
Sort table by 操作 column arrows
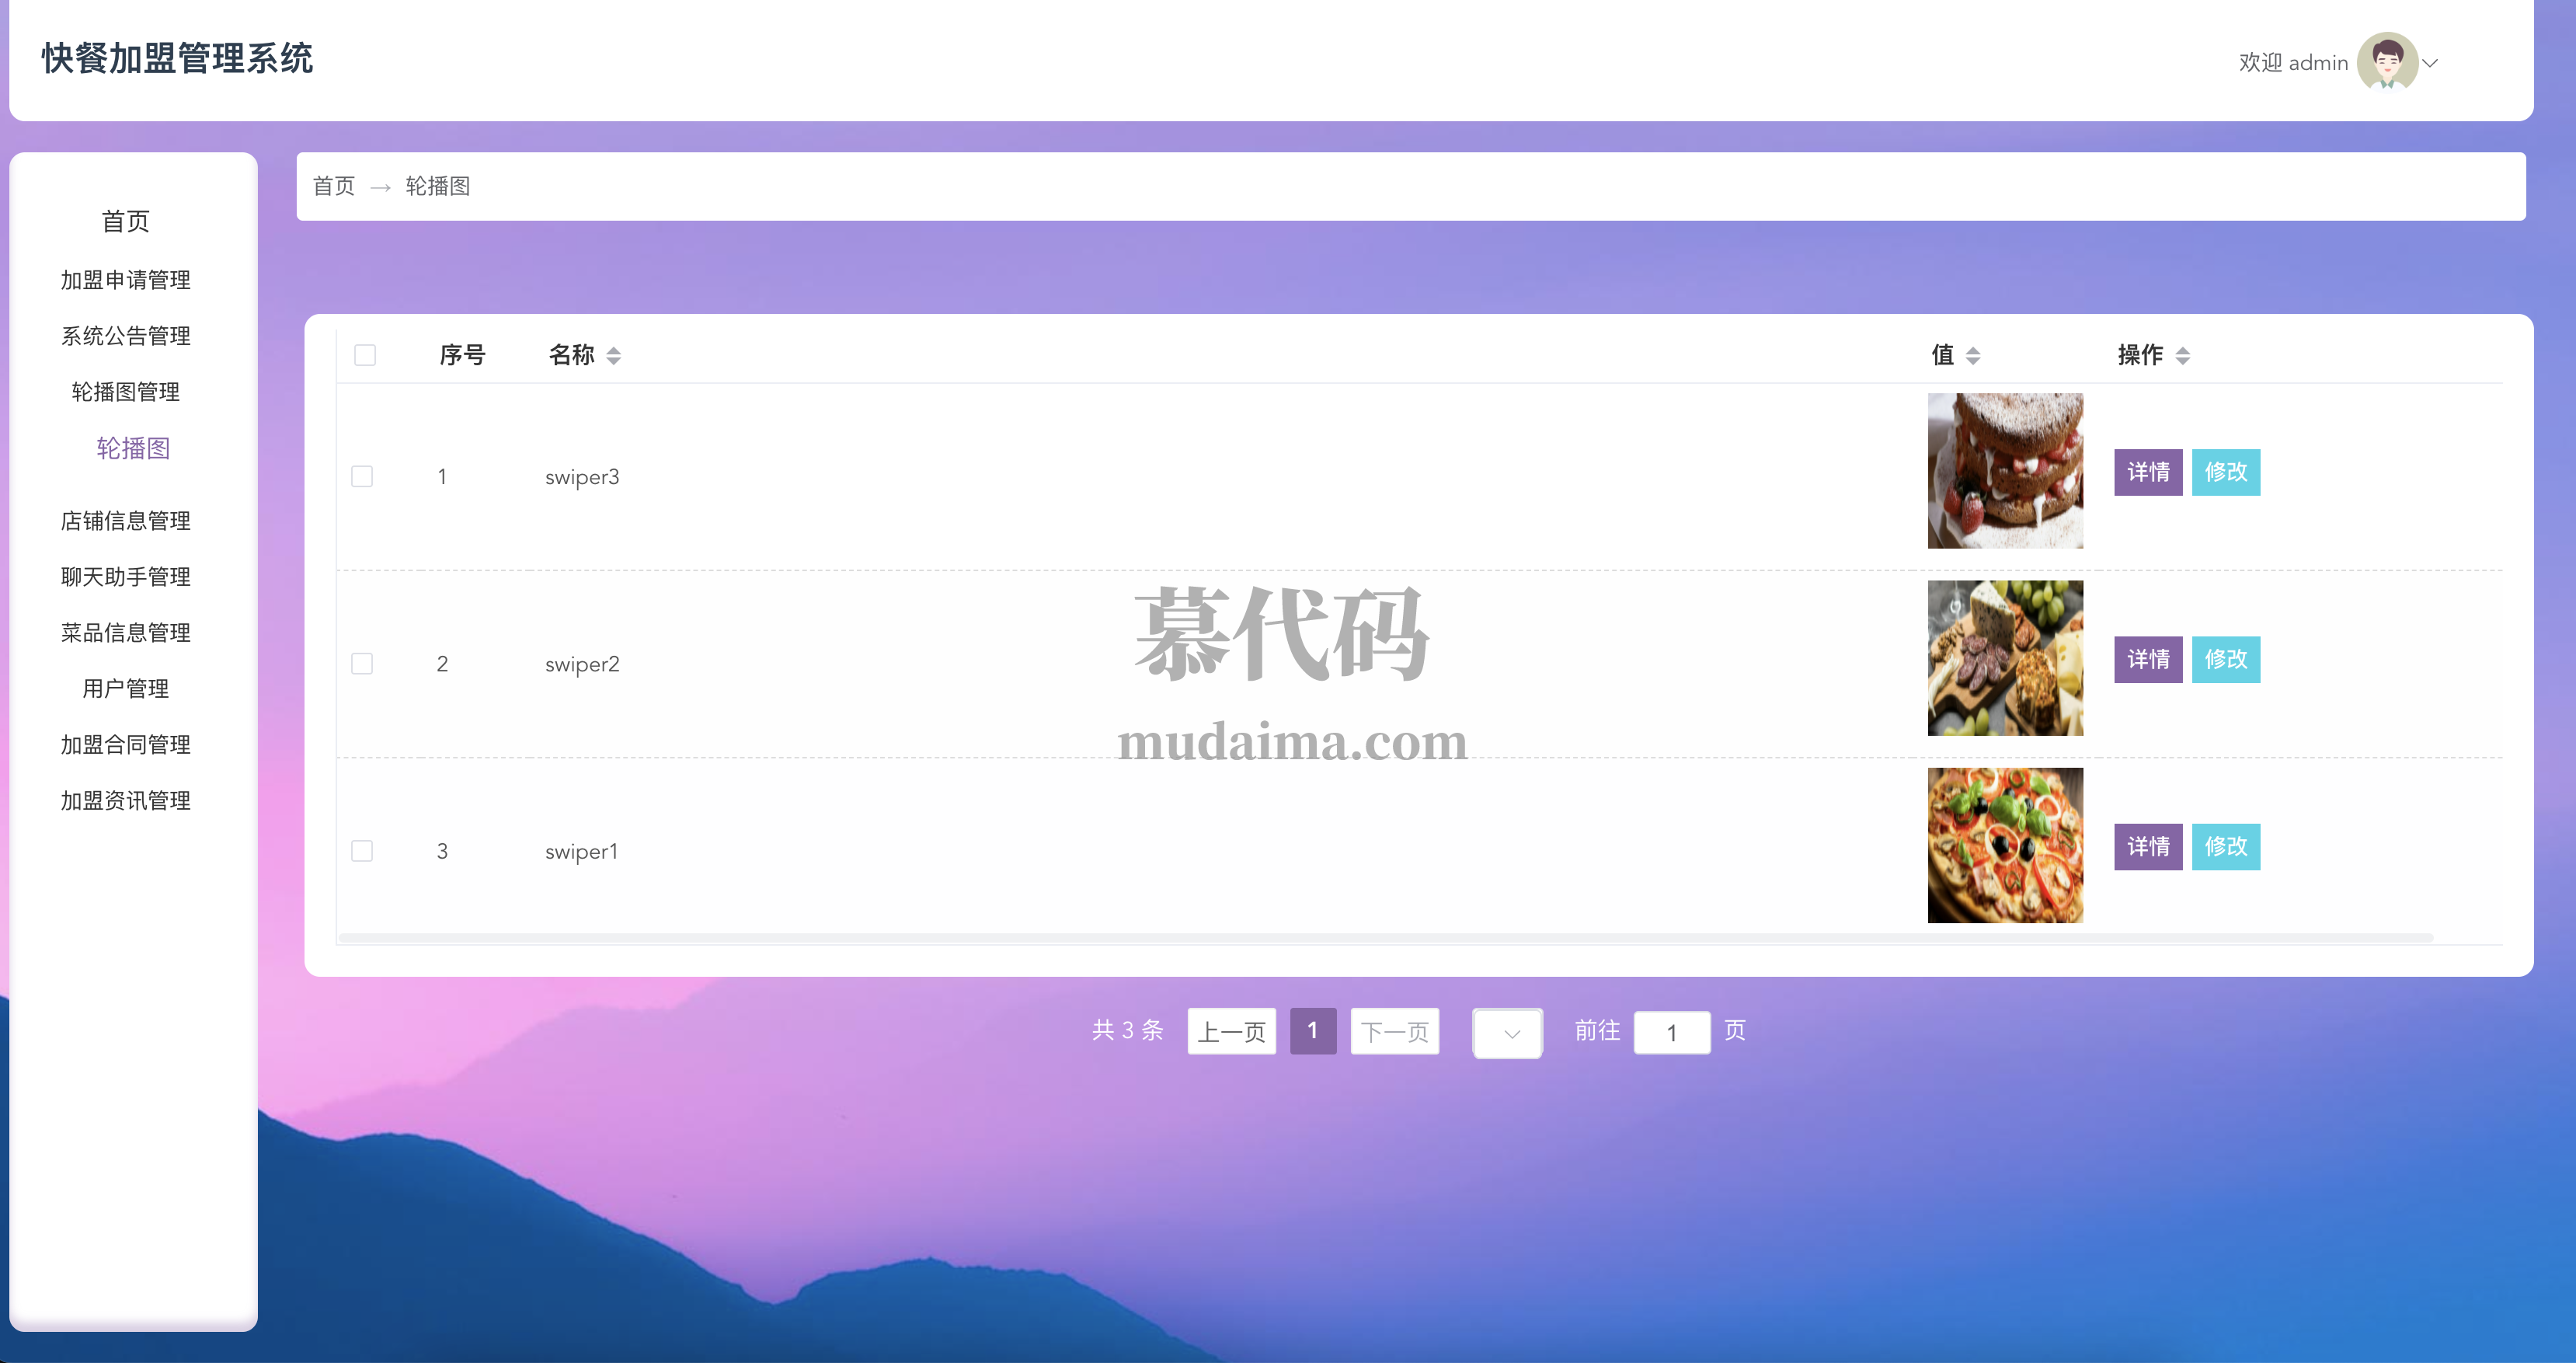[2182, 356]
